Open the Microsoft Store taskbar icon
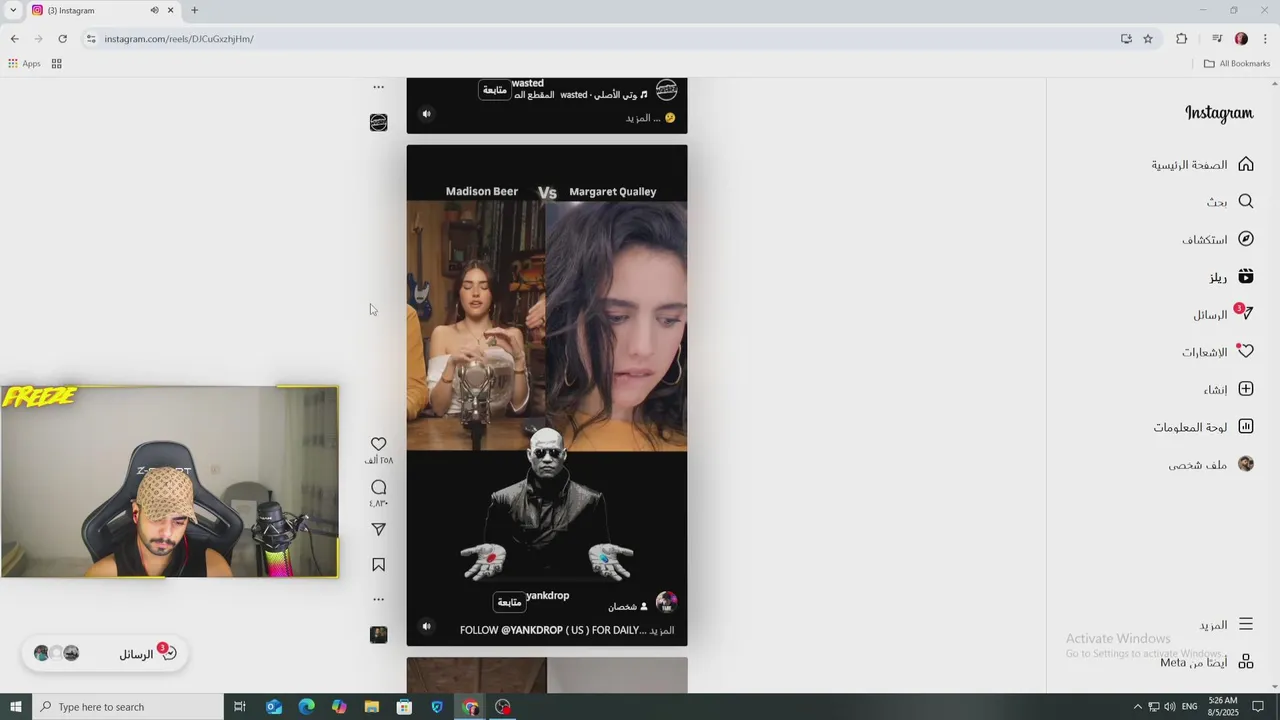Image resolution: width=1280 pixels, height=720 pixels. coord(404,707)
